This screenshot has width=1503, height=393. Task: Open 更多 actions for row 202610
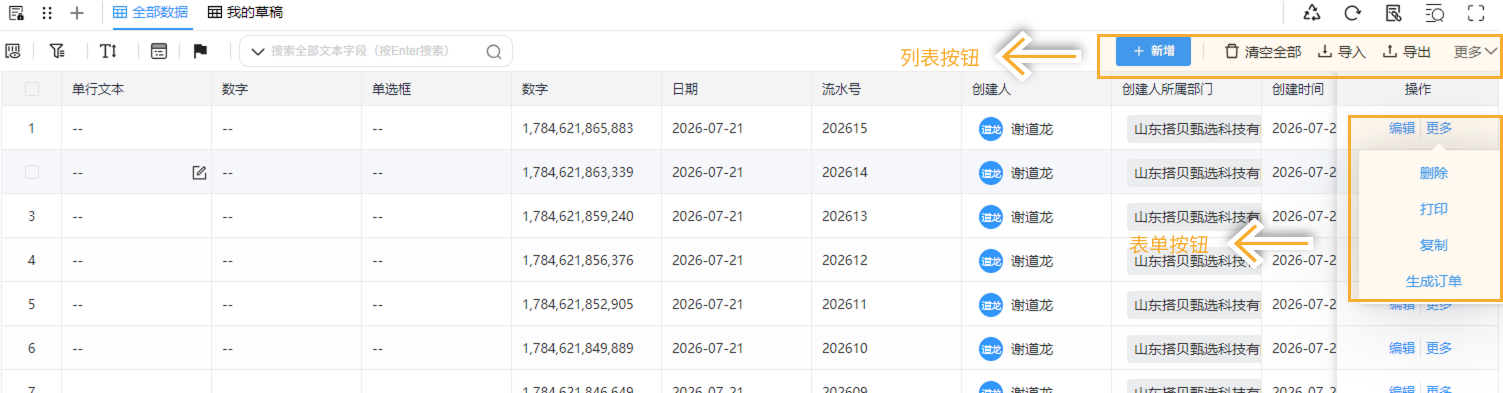tap(1439, 348)
